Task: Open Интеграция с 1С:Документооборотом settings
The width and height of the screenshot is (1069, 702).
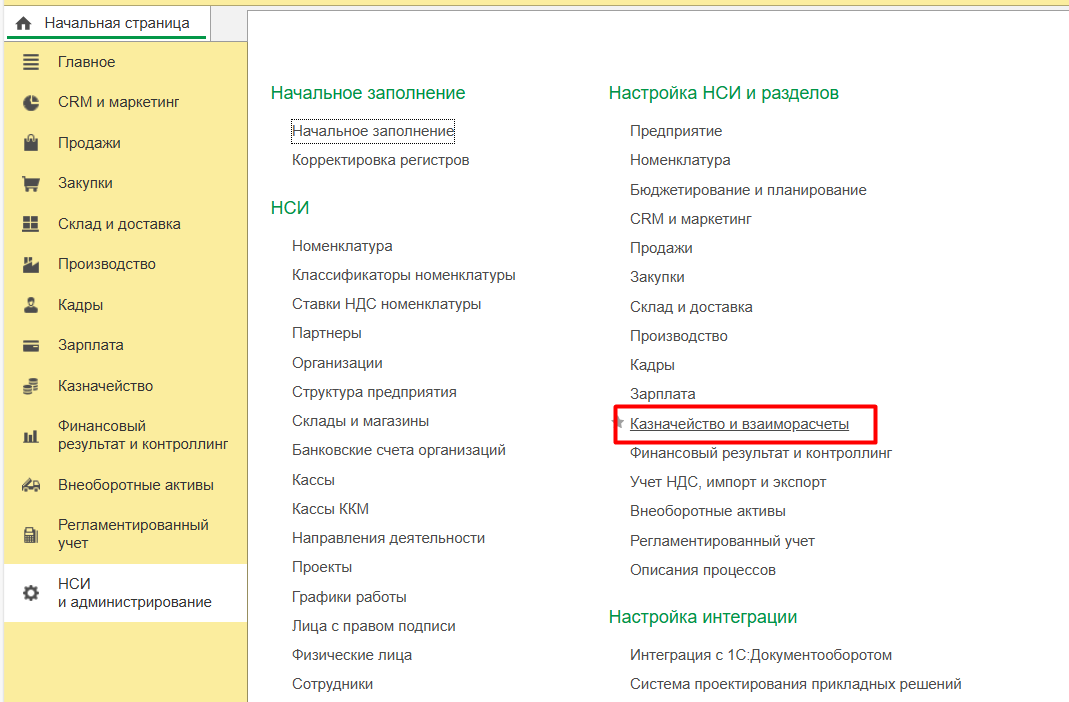Action: click(x=760, y=655)
